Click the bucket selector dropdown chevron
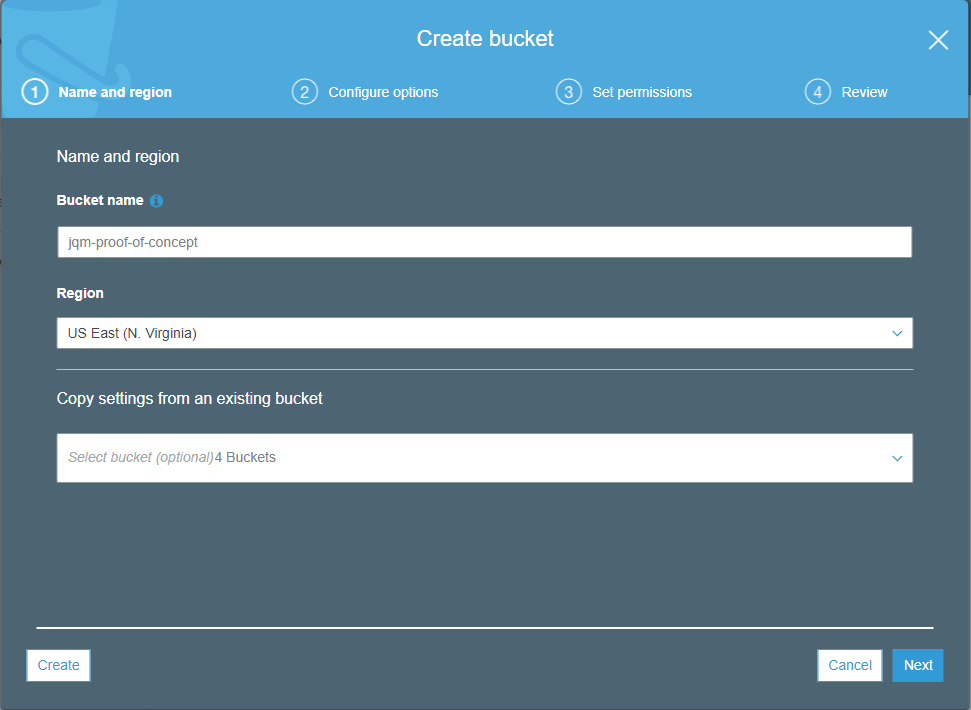This screenshot has width=971, height=710. [899, 457]
